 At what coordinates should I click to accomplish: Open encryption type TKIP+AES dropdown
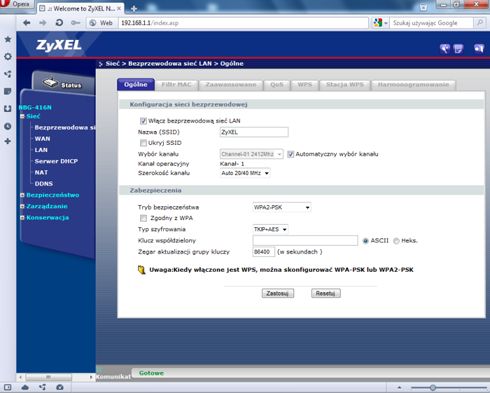coord(270,229)
